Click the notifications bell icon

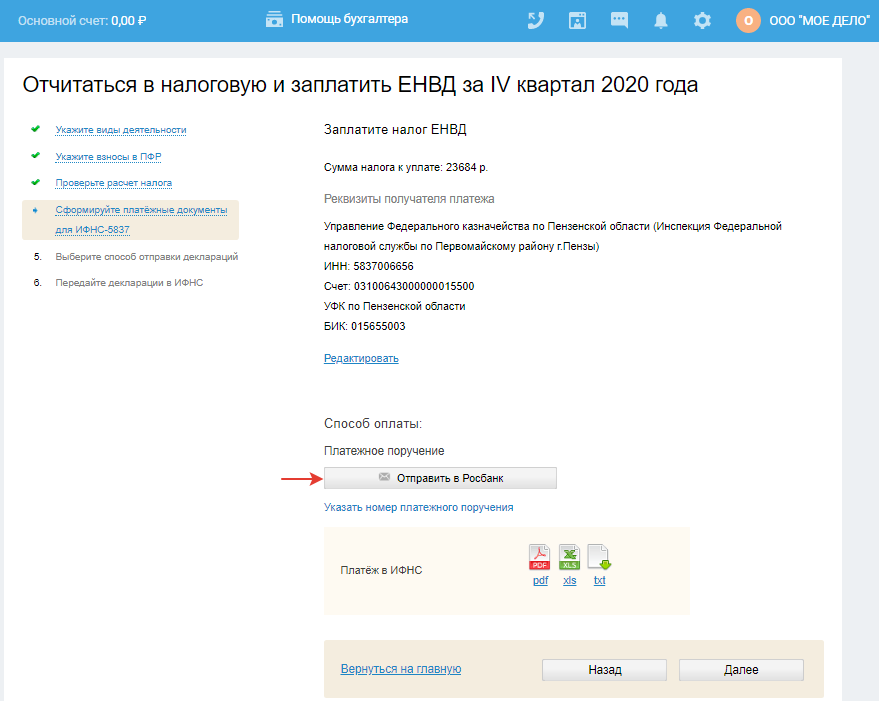tap(661, 20)
